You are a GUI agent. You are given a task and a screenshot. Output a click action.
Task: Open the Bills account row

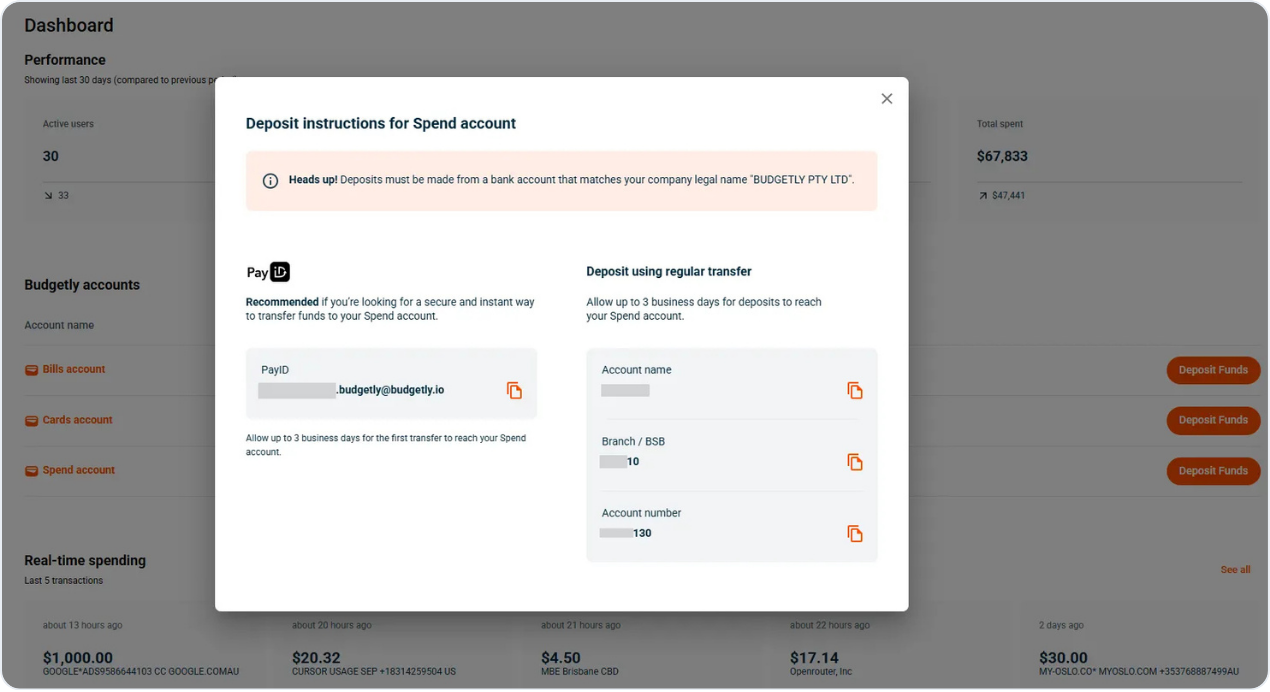[x=77, y=368]
